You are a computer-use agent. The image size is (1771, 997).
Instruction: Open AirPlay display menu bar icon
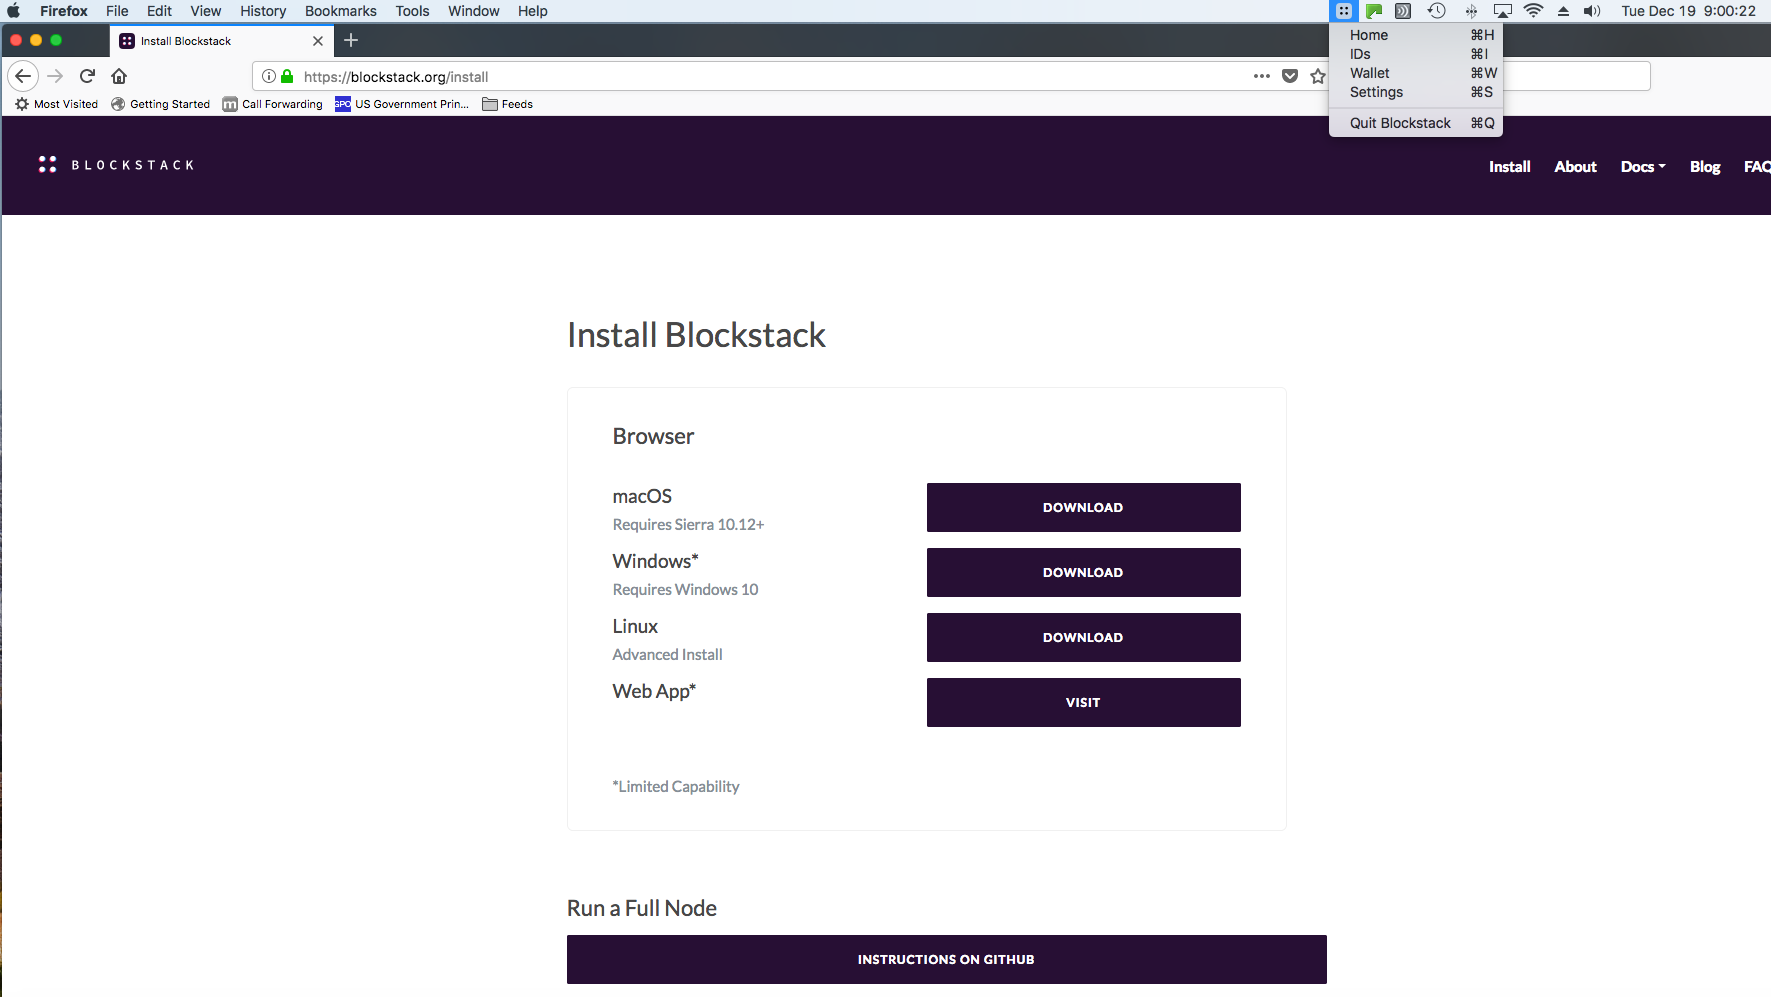1502,11
